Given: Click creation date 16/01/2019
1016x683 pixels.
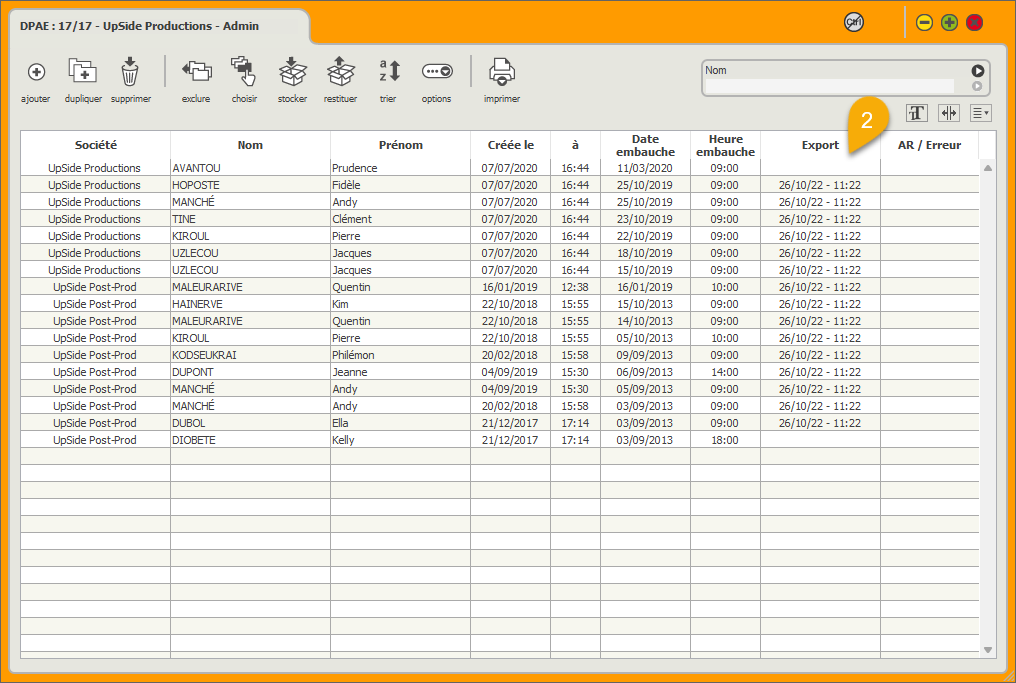Looking at the screenshot, I should [510, 287].
